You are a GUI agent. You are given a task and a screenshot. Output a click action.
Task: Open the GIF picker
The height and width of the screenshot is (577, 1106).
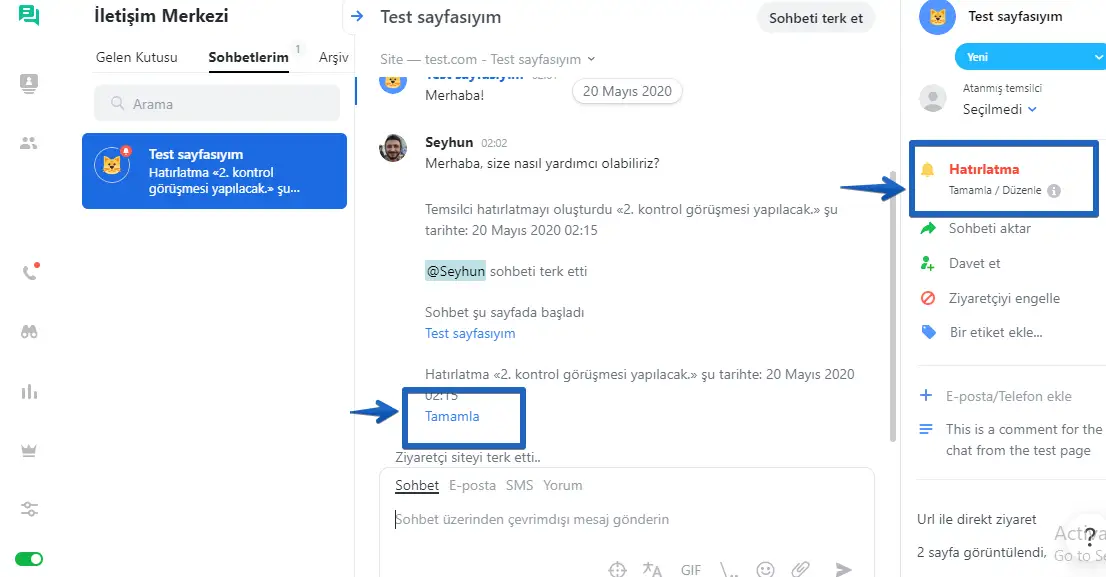point(691,570)
